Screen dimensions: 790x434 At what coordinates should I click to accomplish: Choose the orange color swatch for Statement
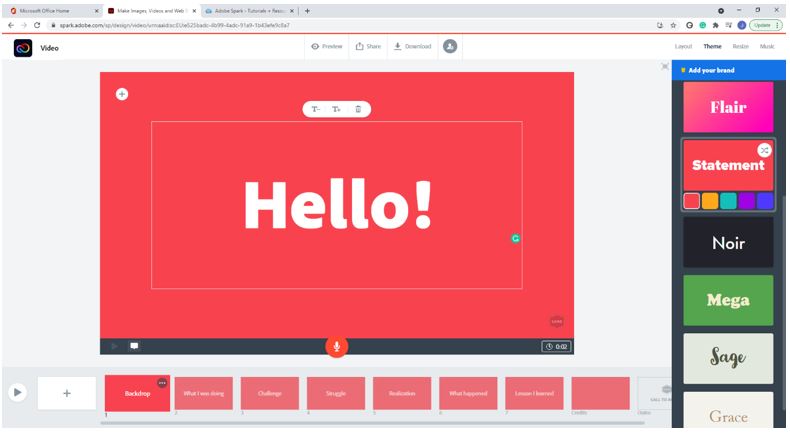pos(710,201)
